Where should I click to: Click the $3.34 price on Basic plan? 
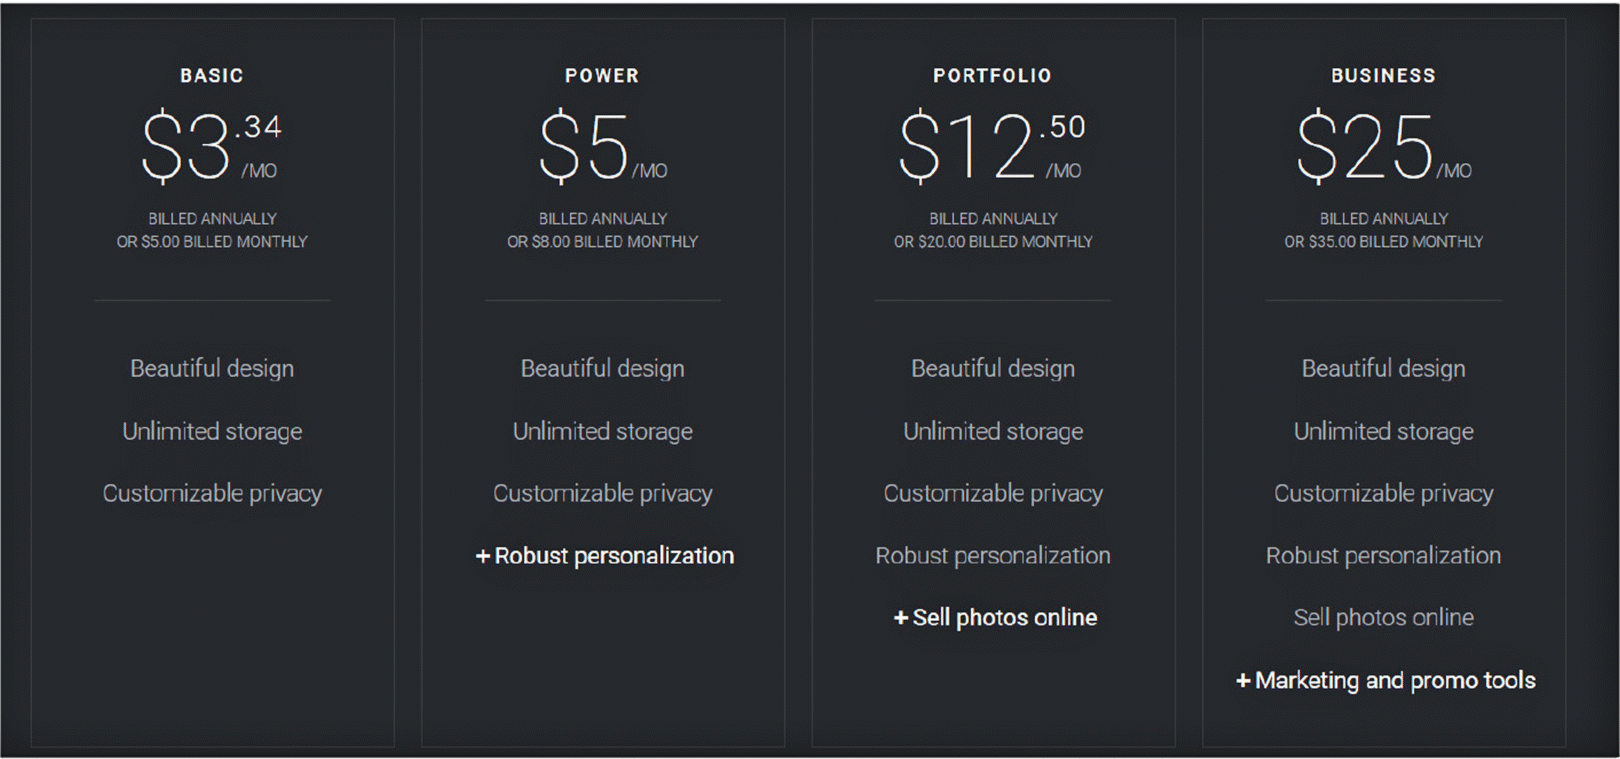pyautogui.click(x=211, y=140)
